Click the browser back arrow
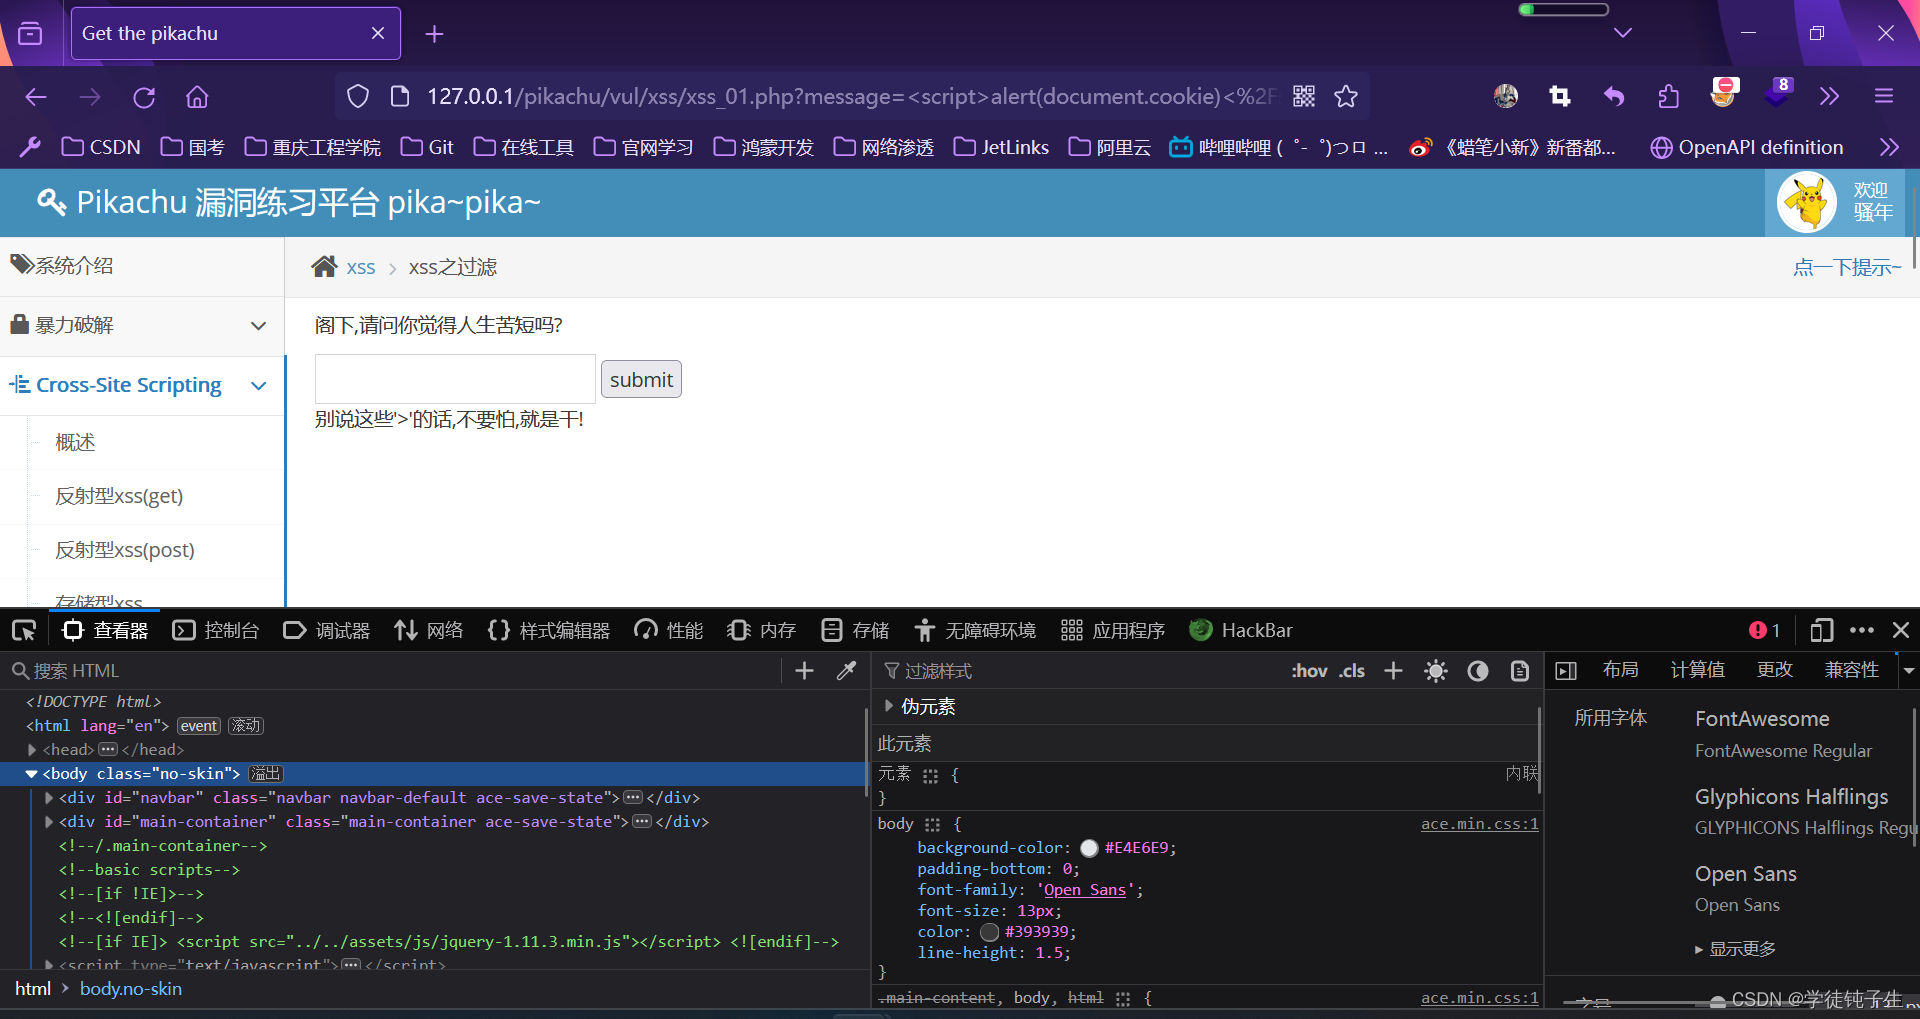 36,97
